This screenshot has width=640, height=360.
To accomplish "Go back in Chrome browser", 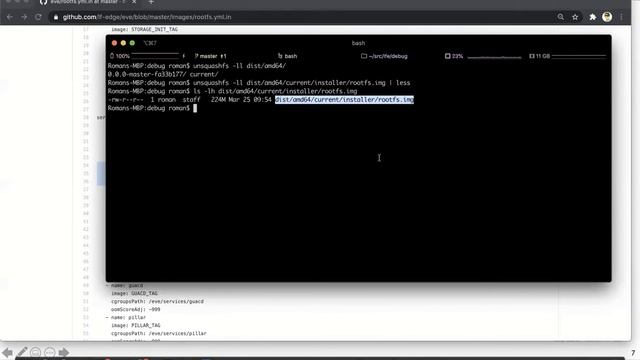I will pyautogui.click(x=10, y=17).
